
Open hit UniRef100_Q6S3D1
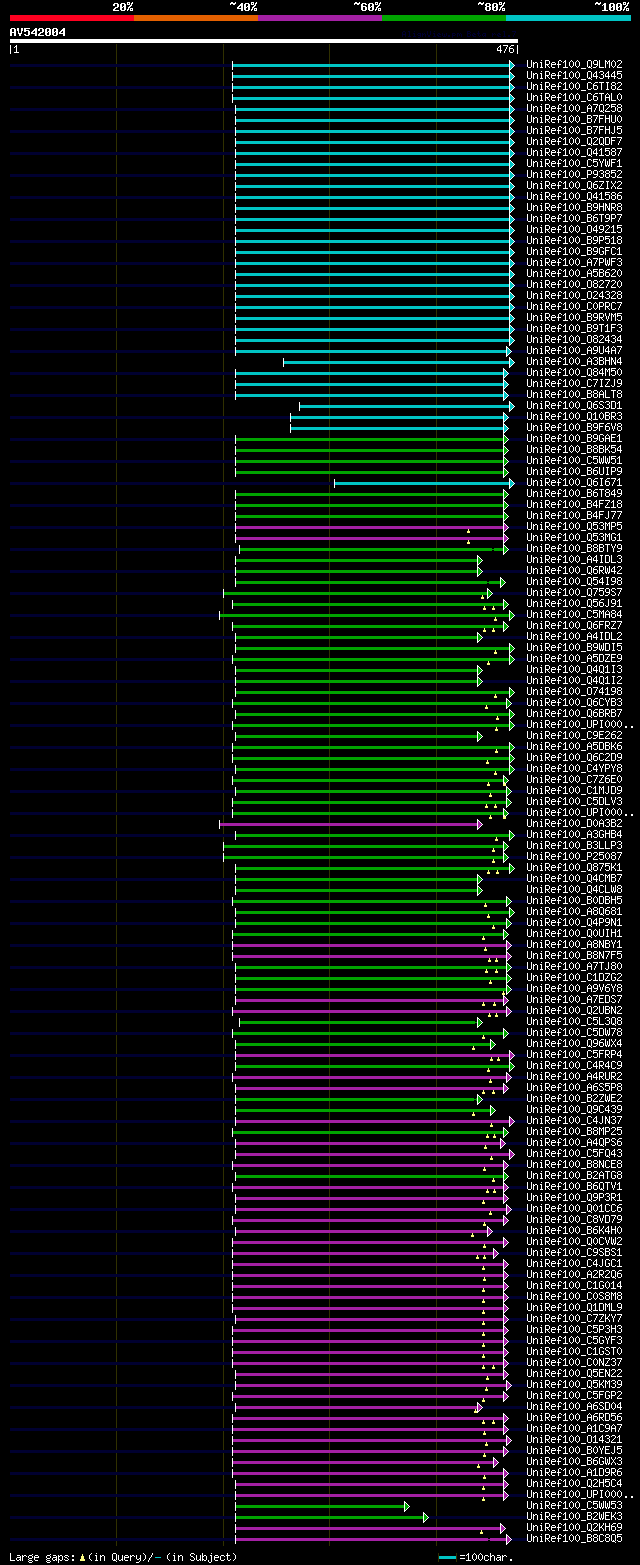pyautogui.click(x=574, y=405)
